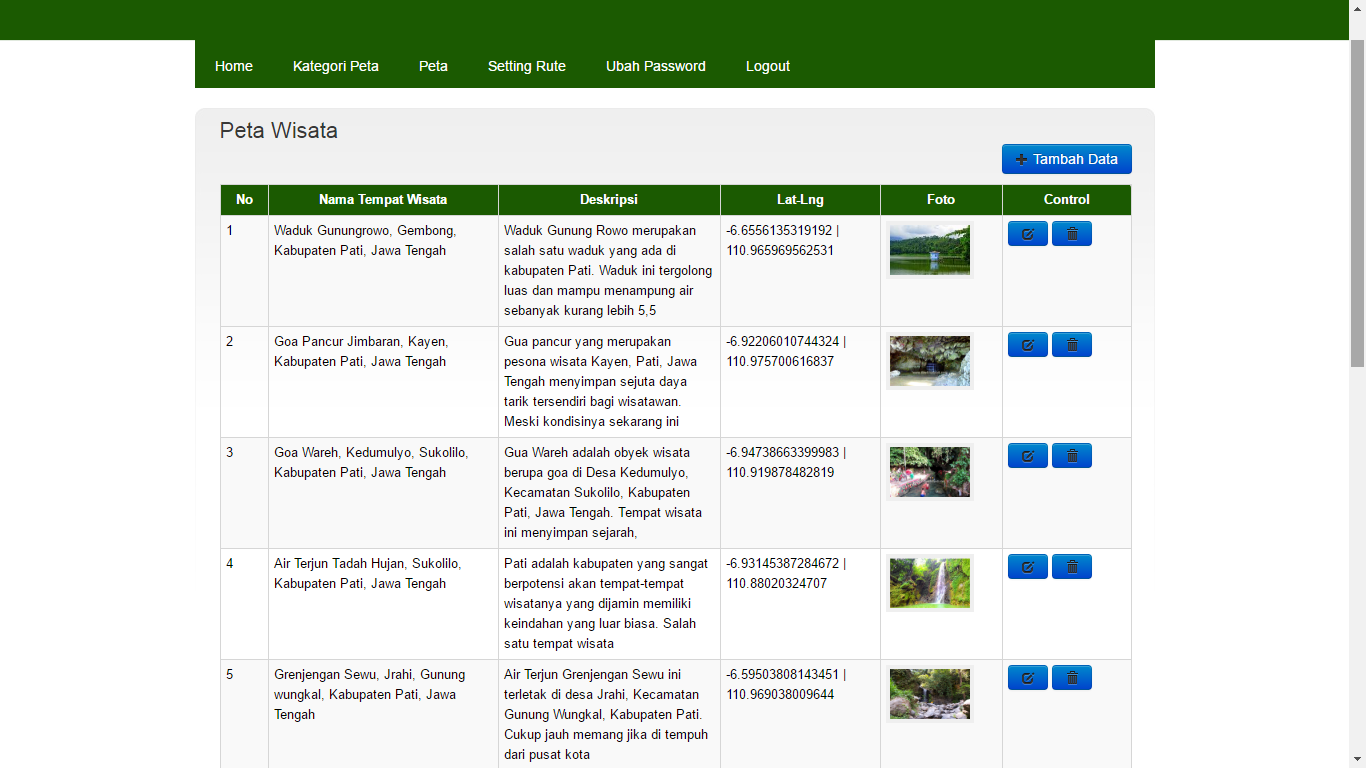The image size is (1366, 768).
Task: Click the vertical page scrollbar thumb
Action: tap(1357, 200)
